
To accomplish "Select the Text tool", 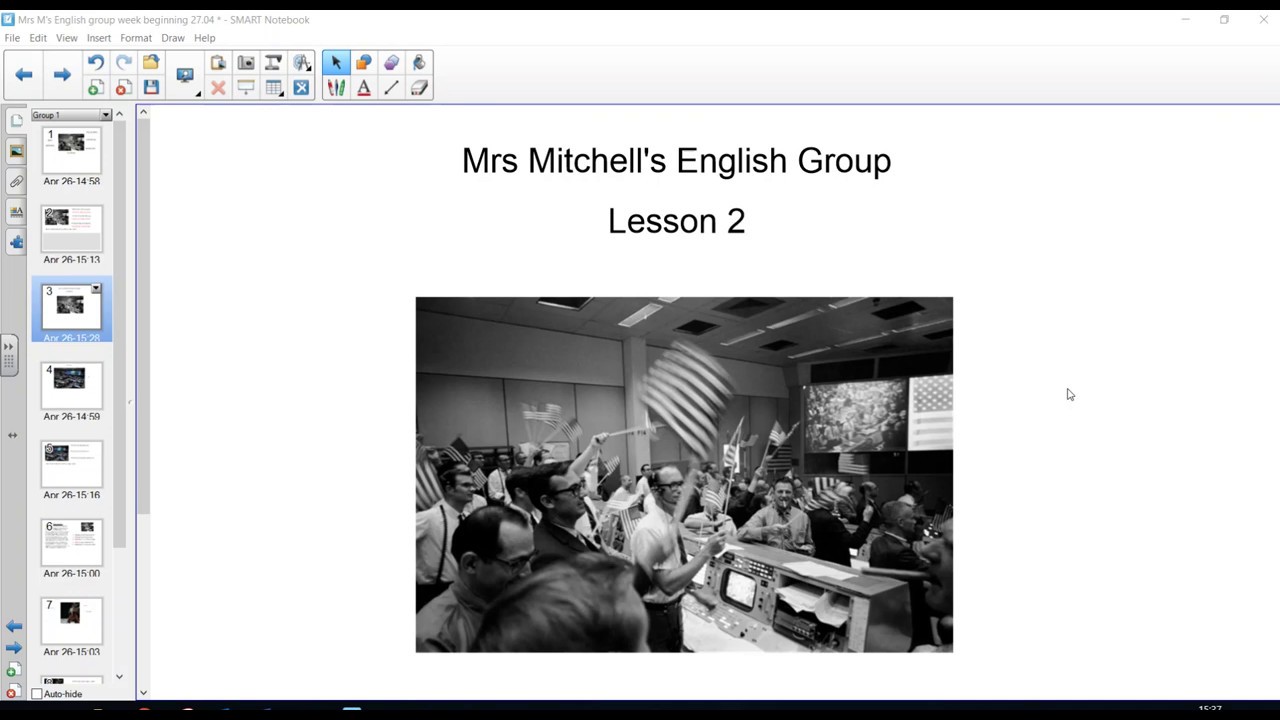I will pos(364,88).
